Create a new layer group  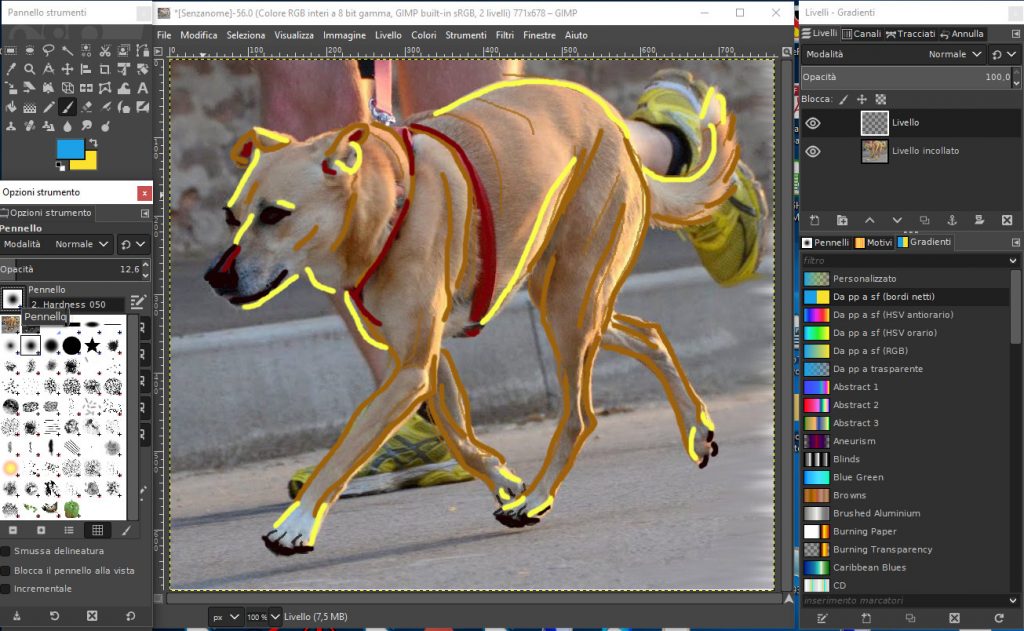pyautogui.click(x=842, y=220)
